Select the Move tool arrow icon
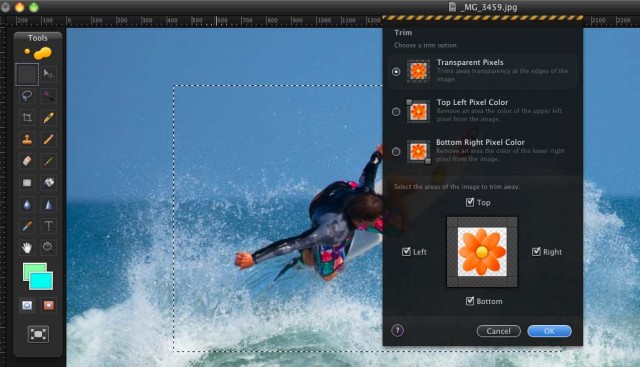 point(49,74)
